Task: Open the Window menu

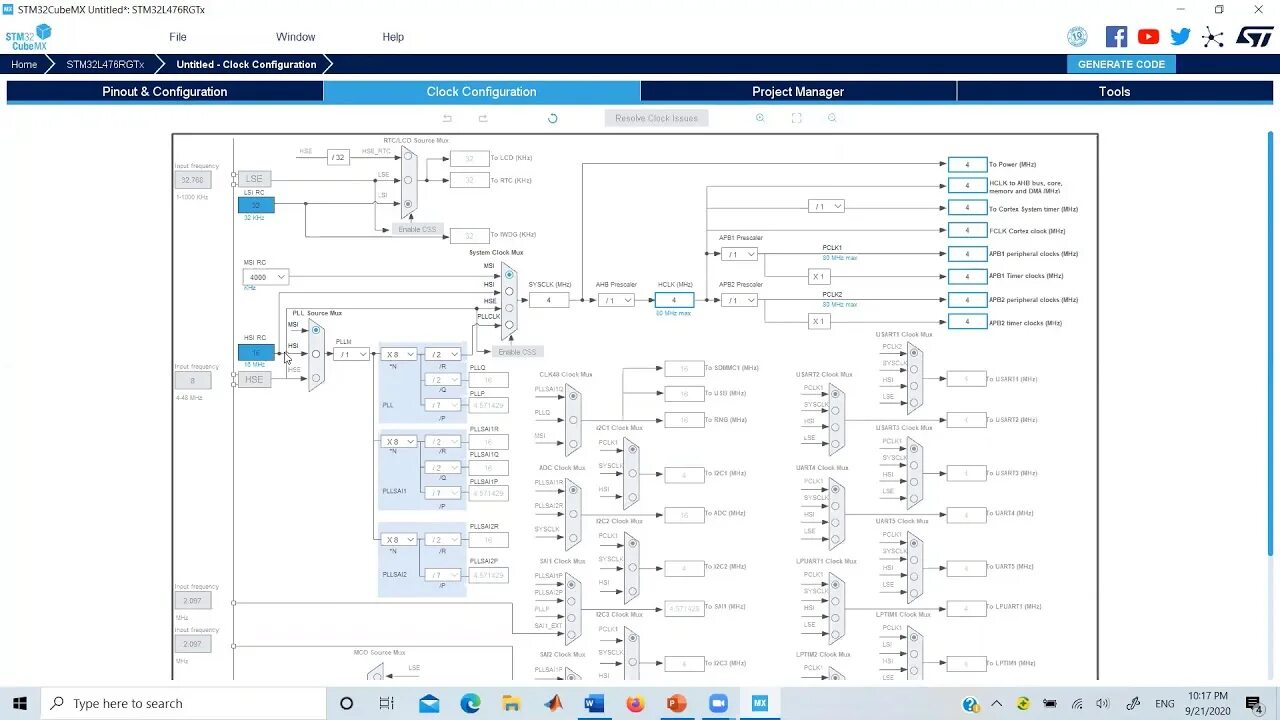Action: tap(296, 37)
